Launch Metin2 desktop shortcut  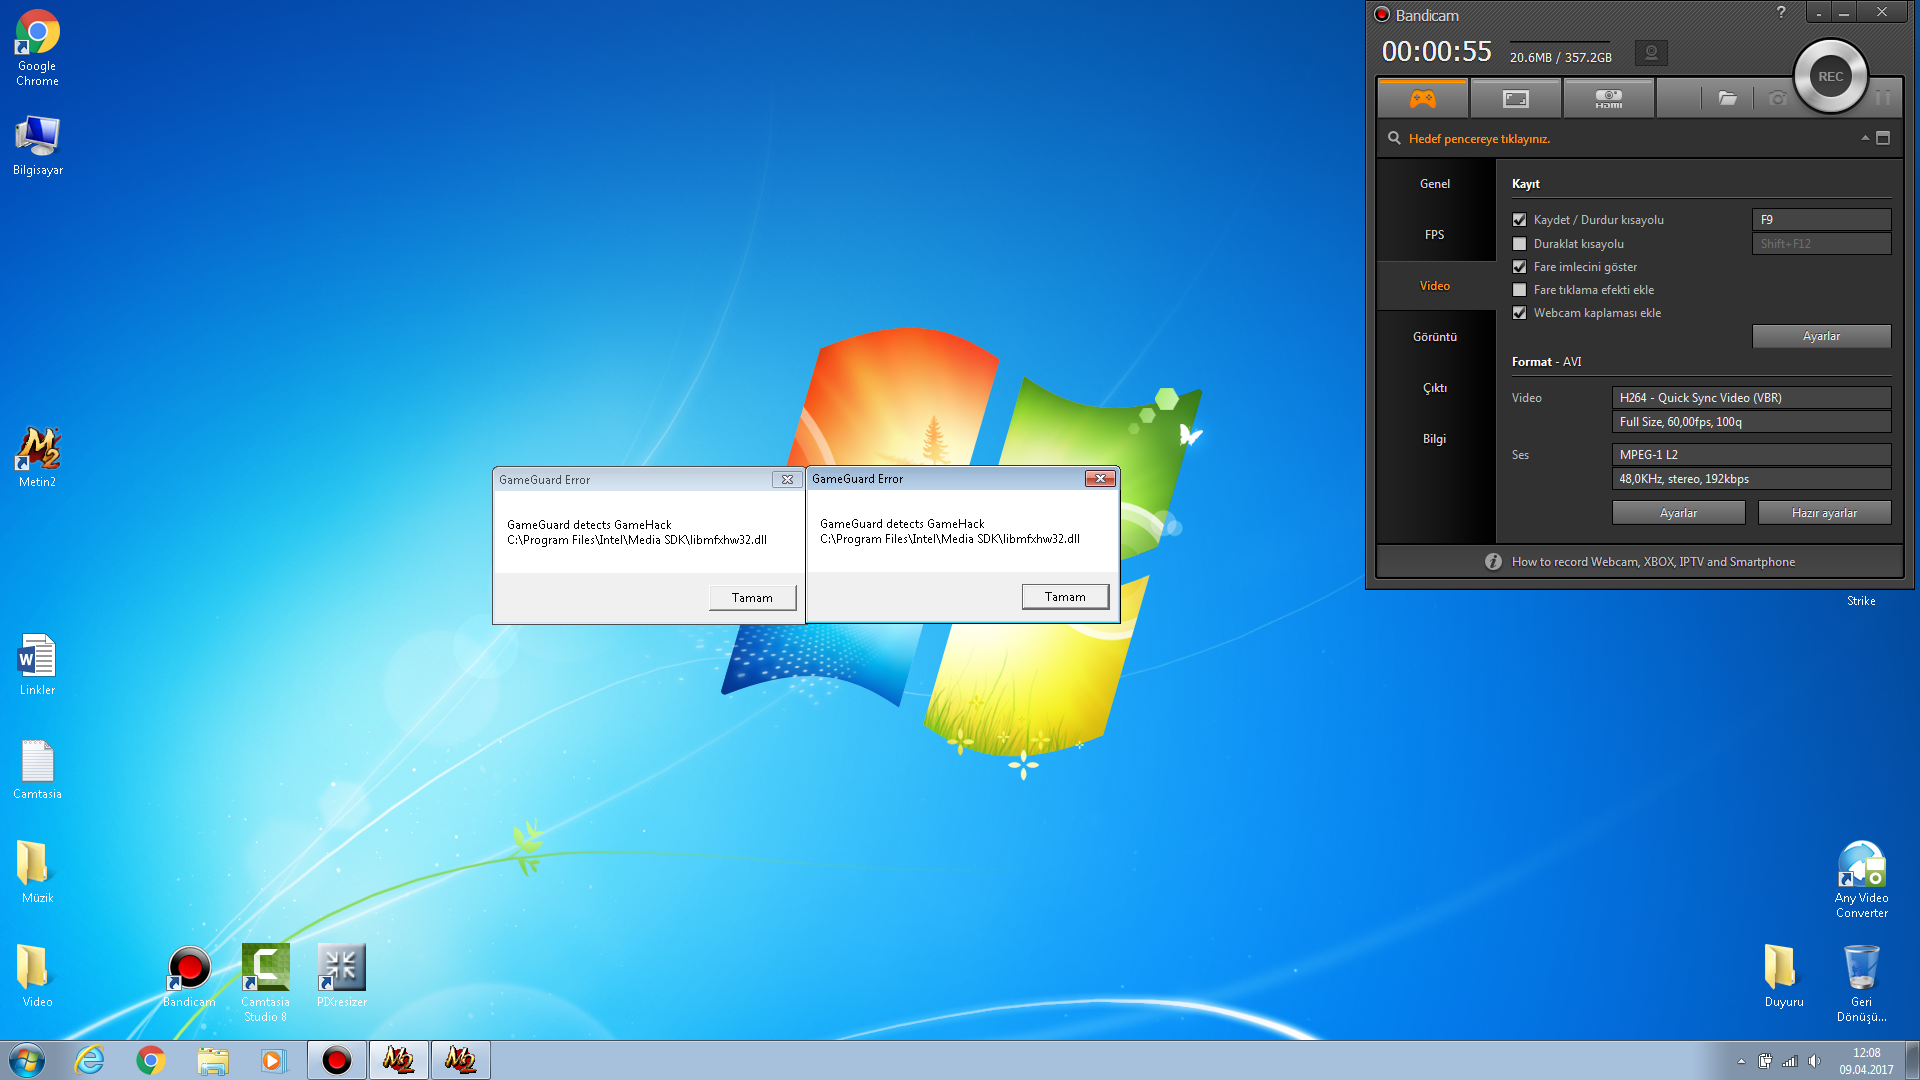click(37, 457)
